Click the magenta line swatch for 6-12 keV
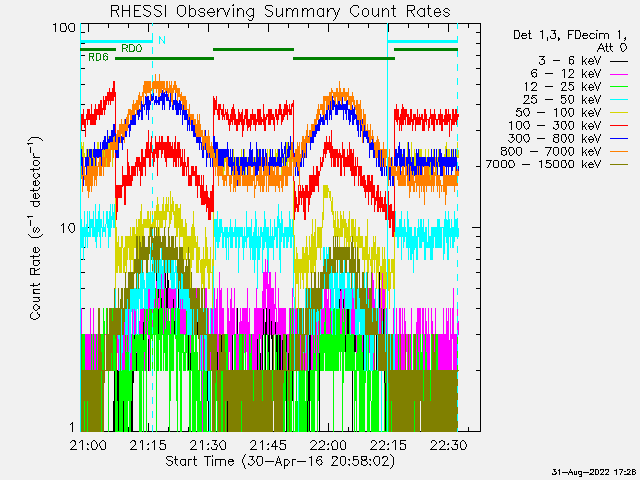Viewport: 640px width, 480px height. [619, 74]
